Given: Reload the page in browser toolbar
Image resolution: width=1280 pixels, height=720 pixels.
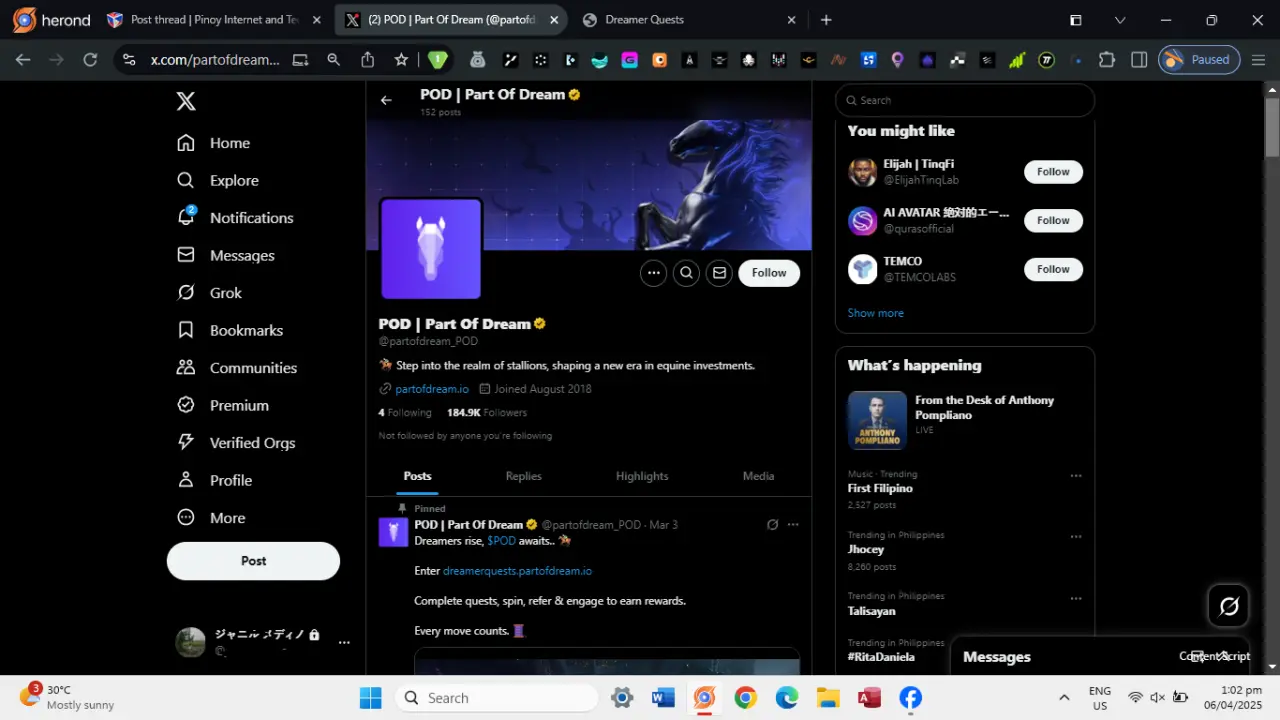Looking at the screenshot, I should 90,60.
